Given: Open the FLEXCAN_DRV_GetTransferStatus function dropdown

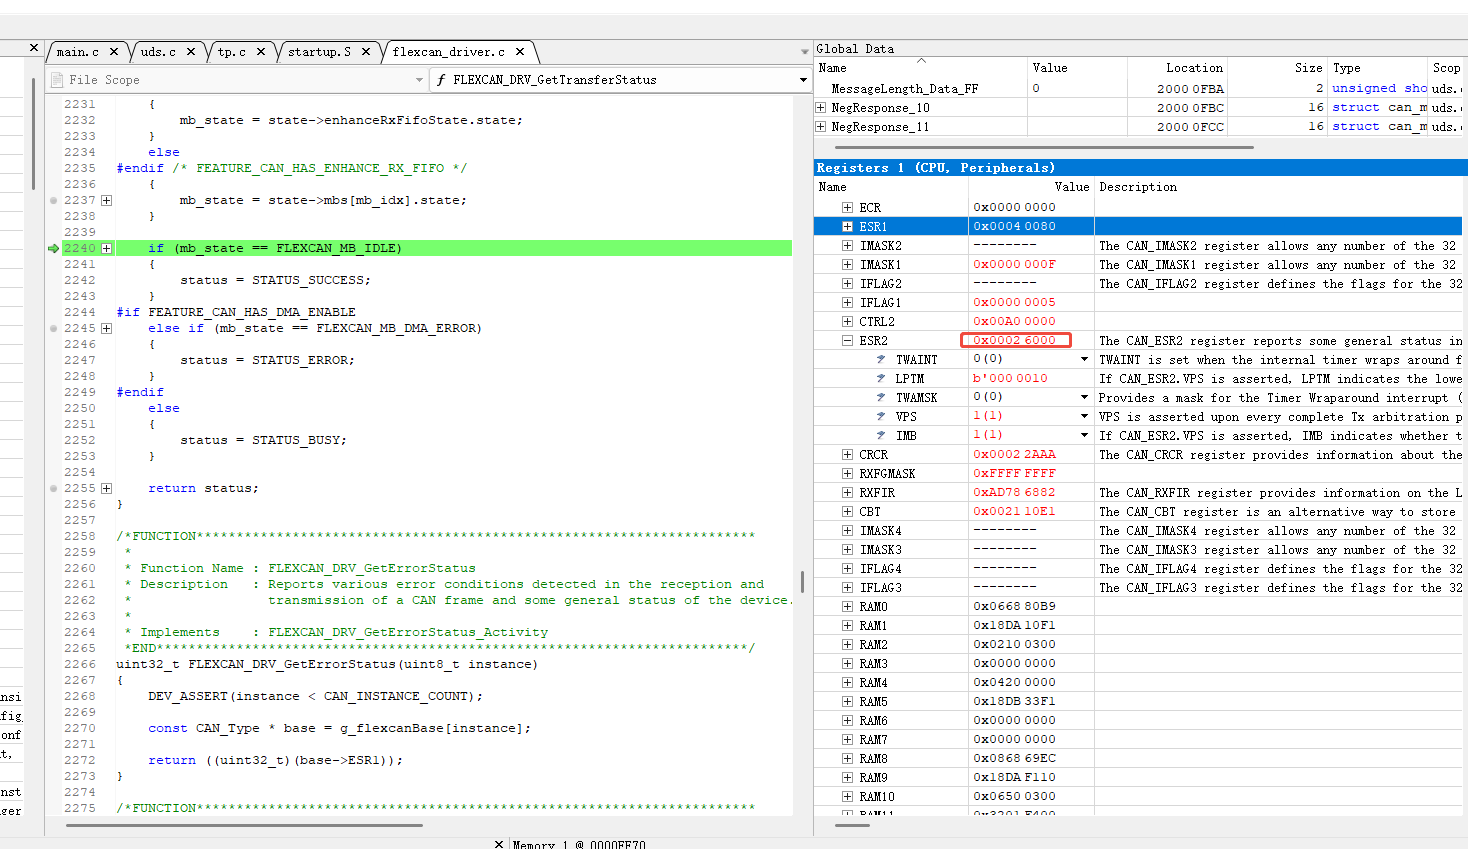Looking at the screenshot, I should (x=802, y=80).
